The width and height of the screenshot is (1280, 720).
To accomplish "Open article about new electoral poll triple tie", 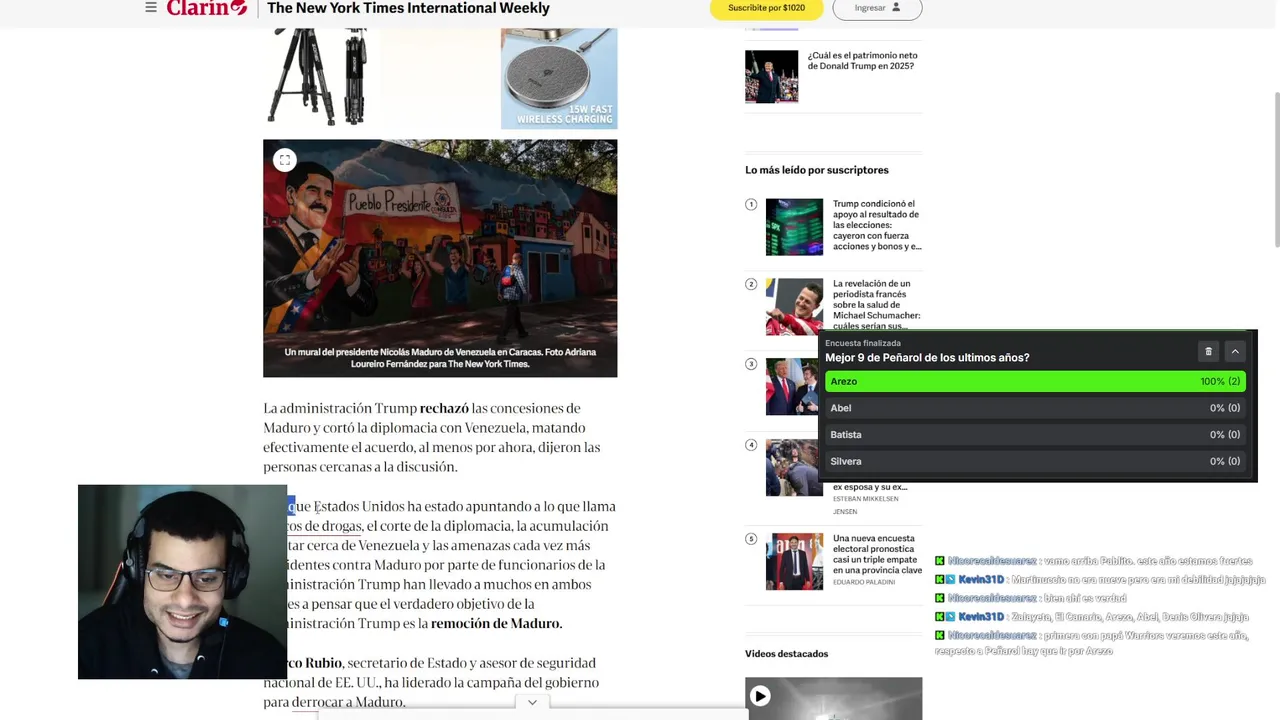I will pos(877,554).
